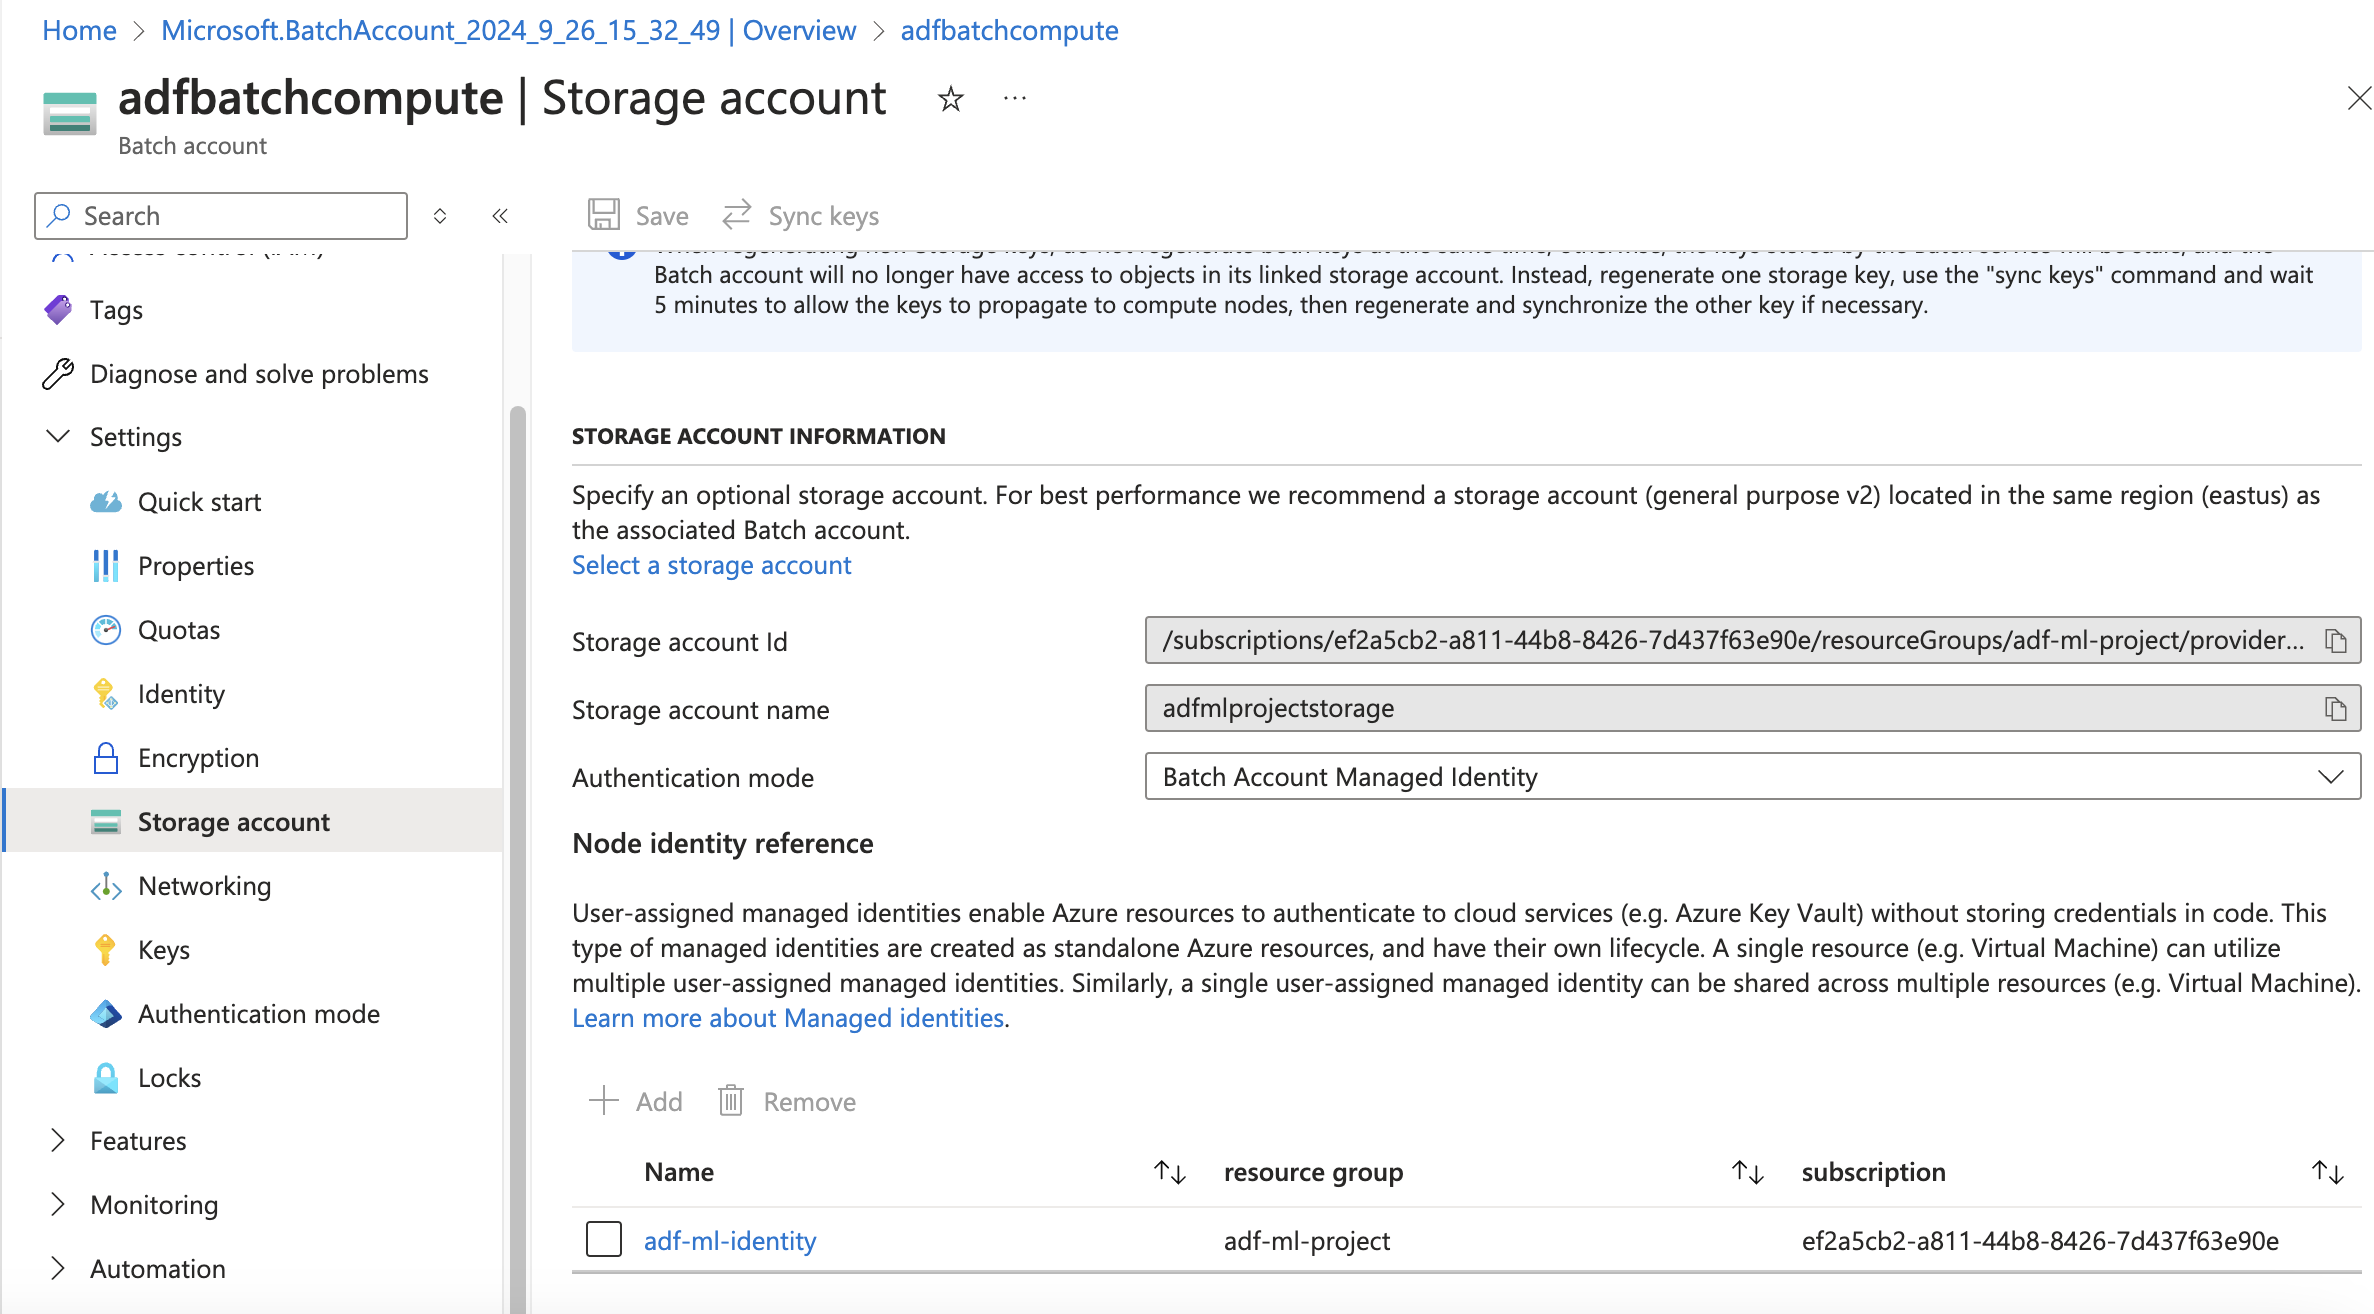2374x1314 pixels.
Task: Open Locks settings page
Action: [169, 1078]
